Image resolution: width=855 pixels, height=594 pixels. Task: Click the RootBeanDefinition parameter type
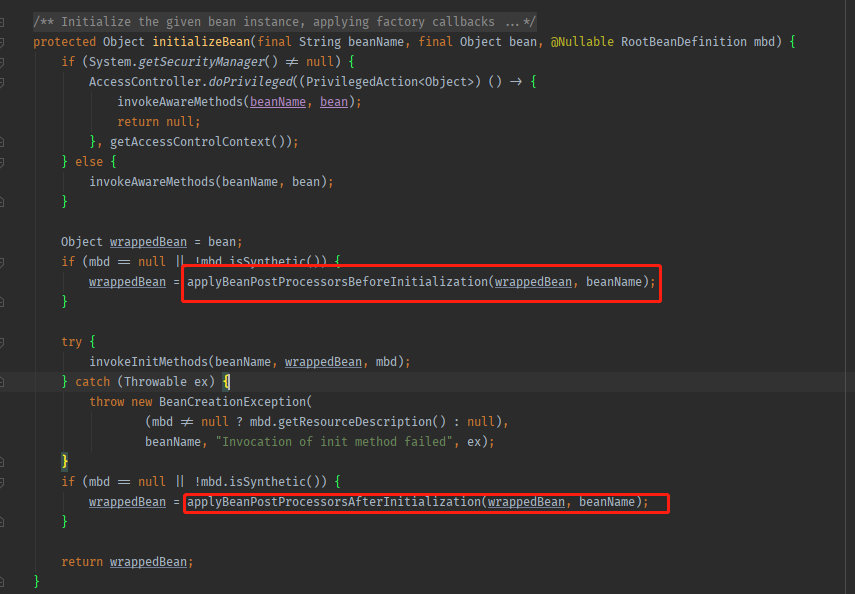(x=684, y=42)
